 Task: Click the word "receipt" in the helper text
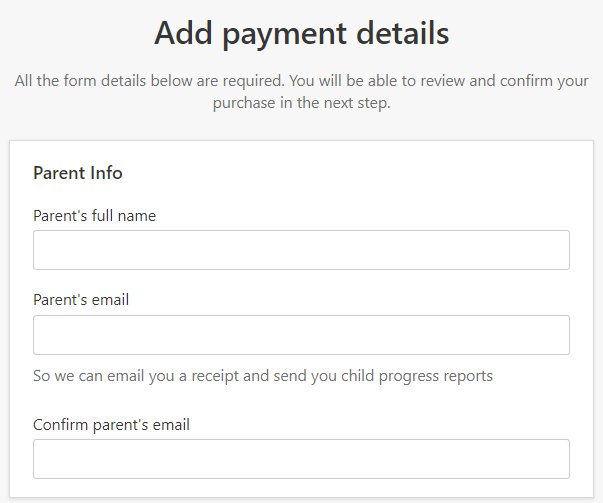coord(215,376)
